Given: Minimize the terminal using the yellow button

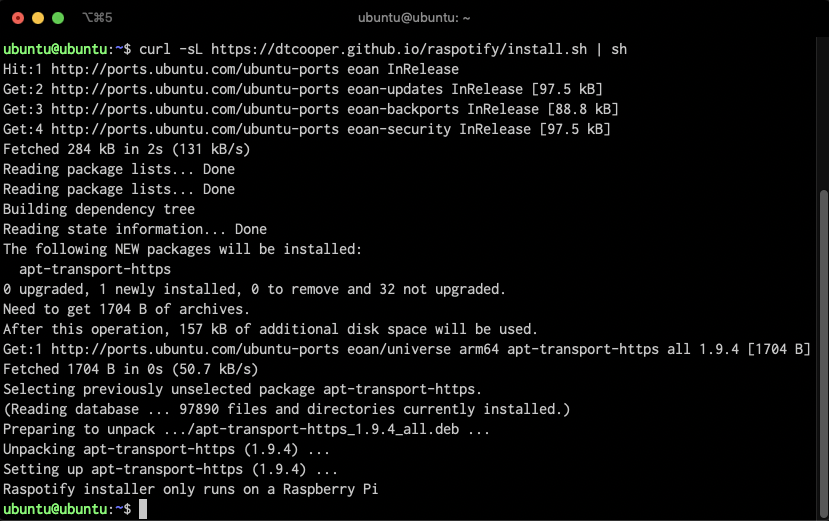Looking at the screenshot, I should tap(38, 18).
